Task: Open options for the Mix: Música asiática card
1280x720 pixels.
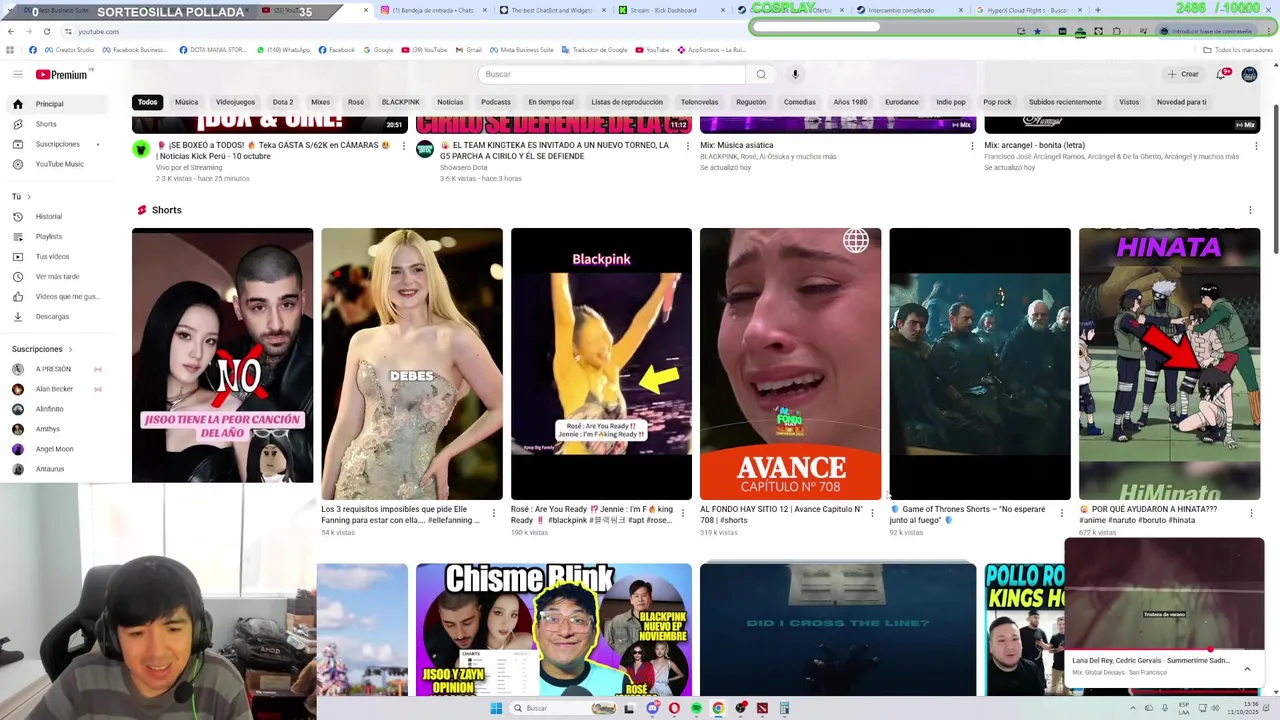Action: click(x=972, y=146)
